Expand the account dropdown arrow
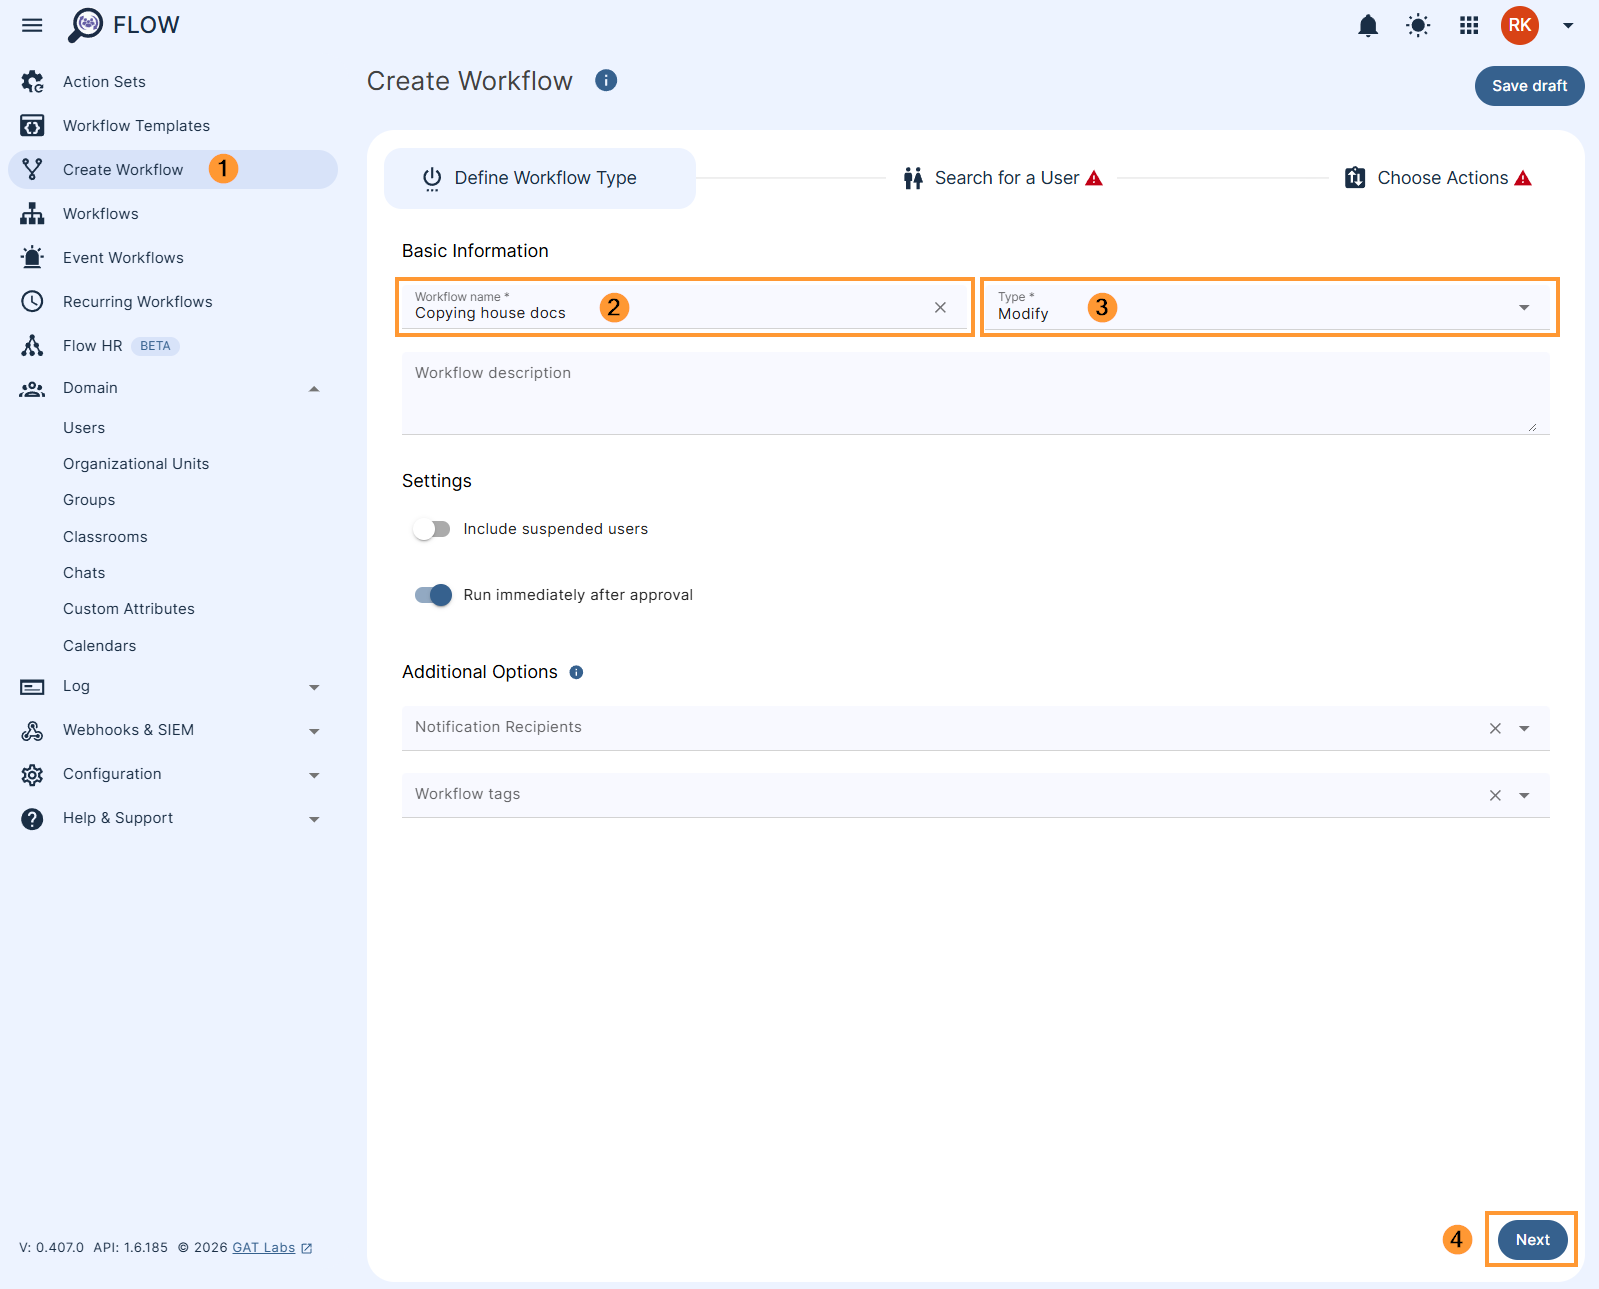 click(x=1568, y=26)
